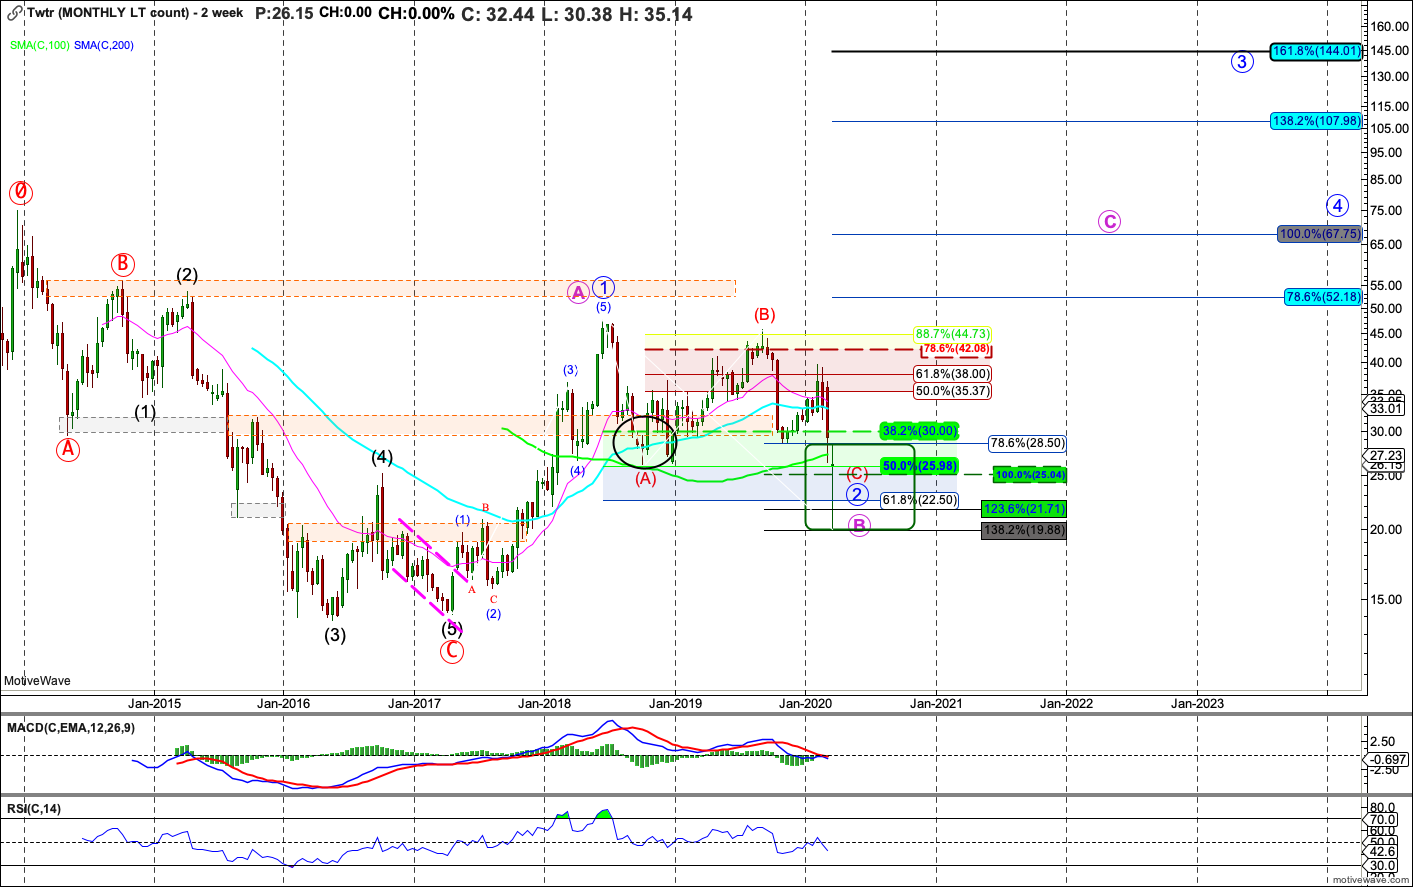The width and height of the screenshot is (1413, 887).
Task: Click the red 78.6%(42.08) retracement label
Action: click(955, 349)
